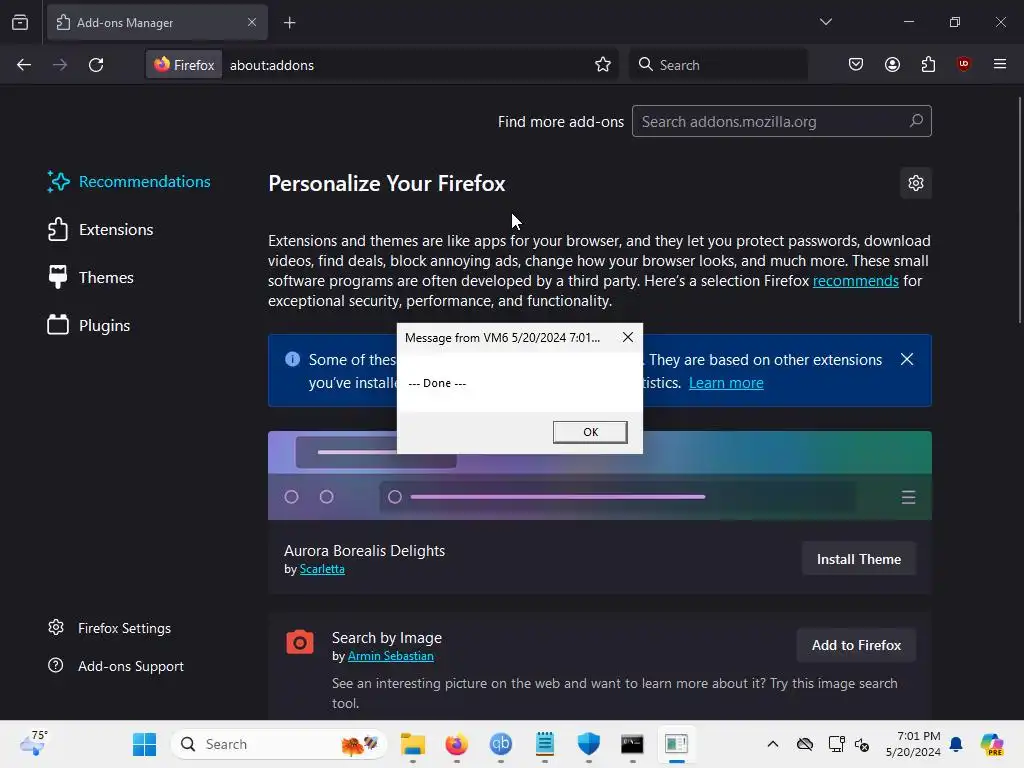This screenshot has height=768, width=1024.
Task: Open the Scarletta author link
Action: [322, 569]
